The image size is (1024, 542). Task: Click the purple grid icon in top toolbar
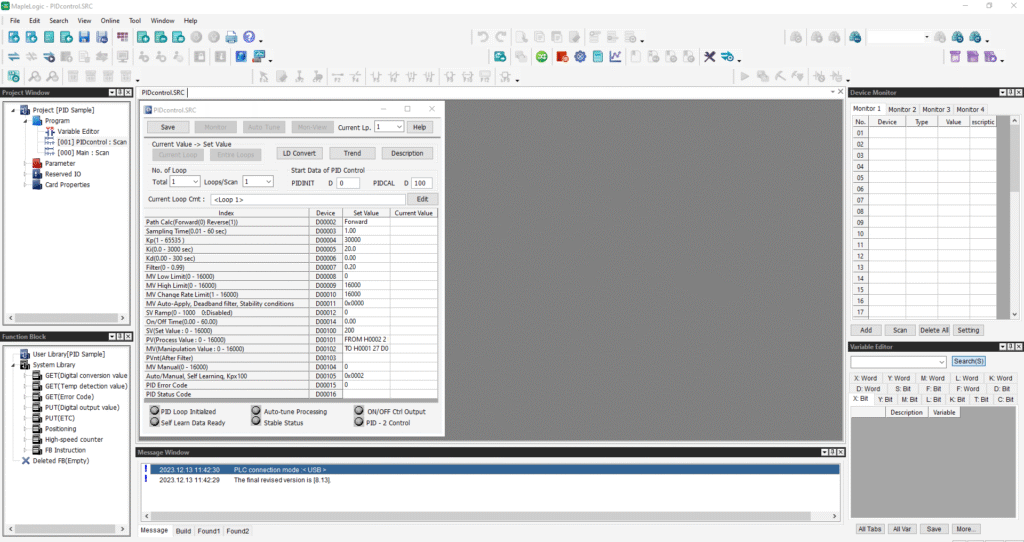click(x=122, y=37)
